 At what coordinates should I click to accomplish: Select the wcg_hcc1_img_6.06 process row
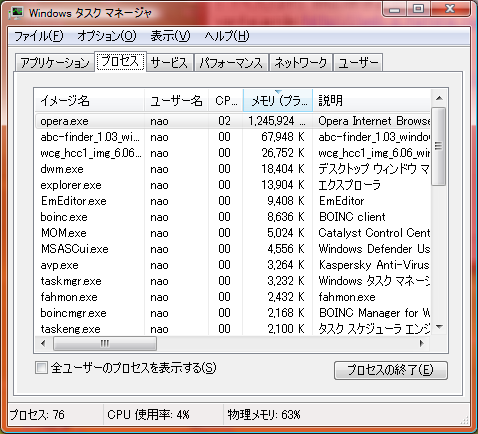(x=233, y=153)
